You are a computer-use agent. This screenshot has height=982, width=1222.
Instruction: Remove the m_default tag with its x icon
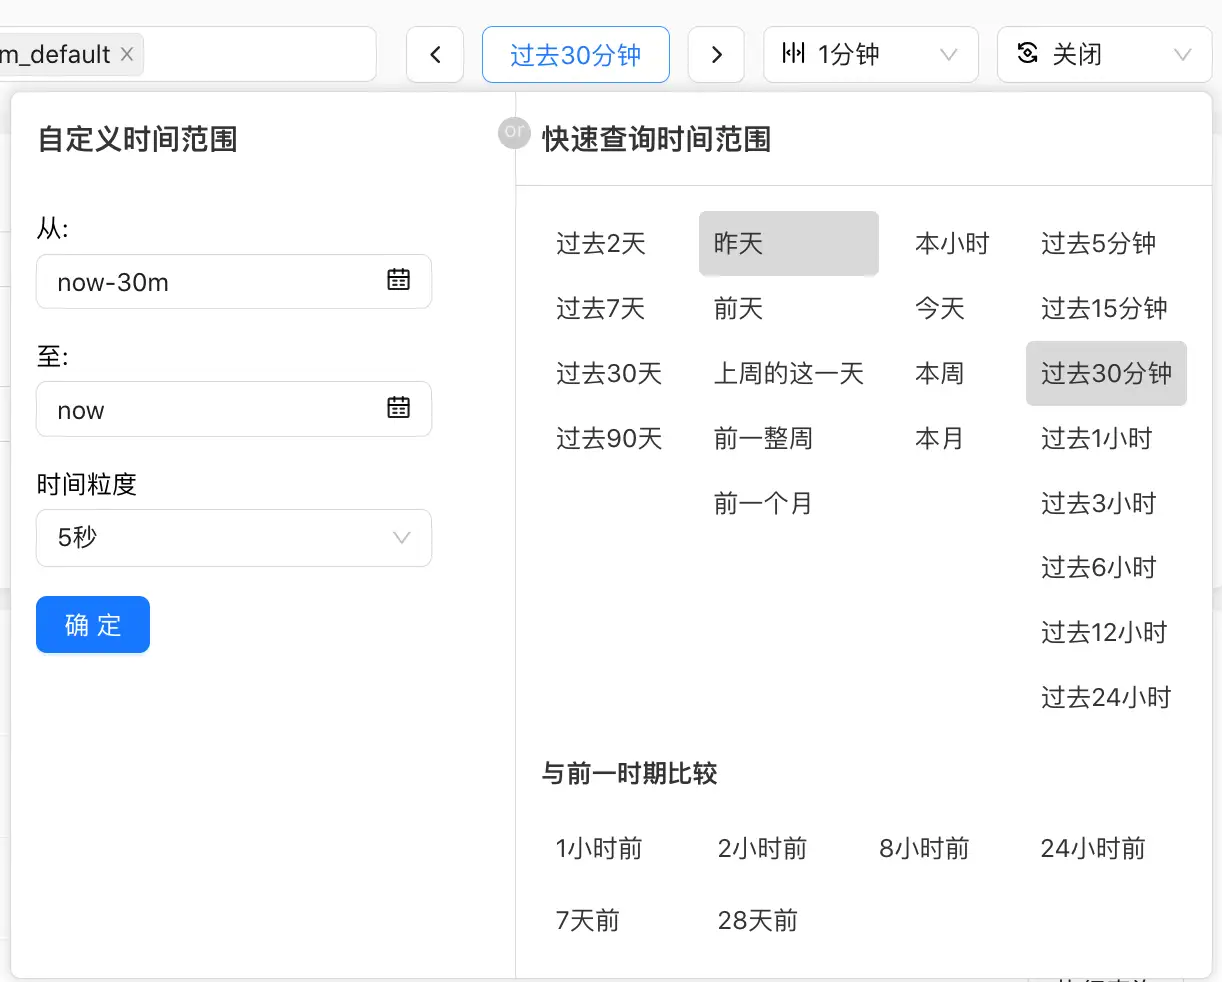[127, 54]
